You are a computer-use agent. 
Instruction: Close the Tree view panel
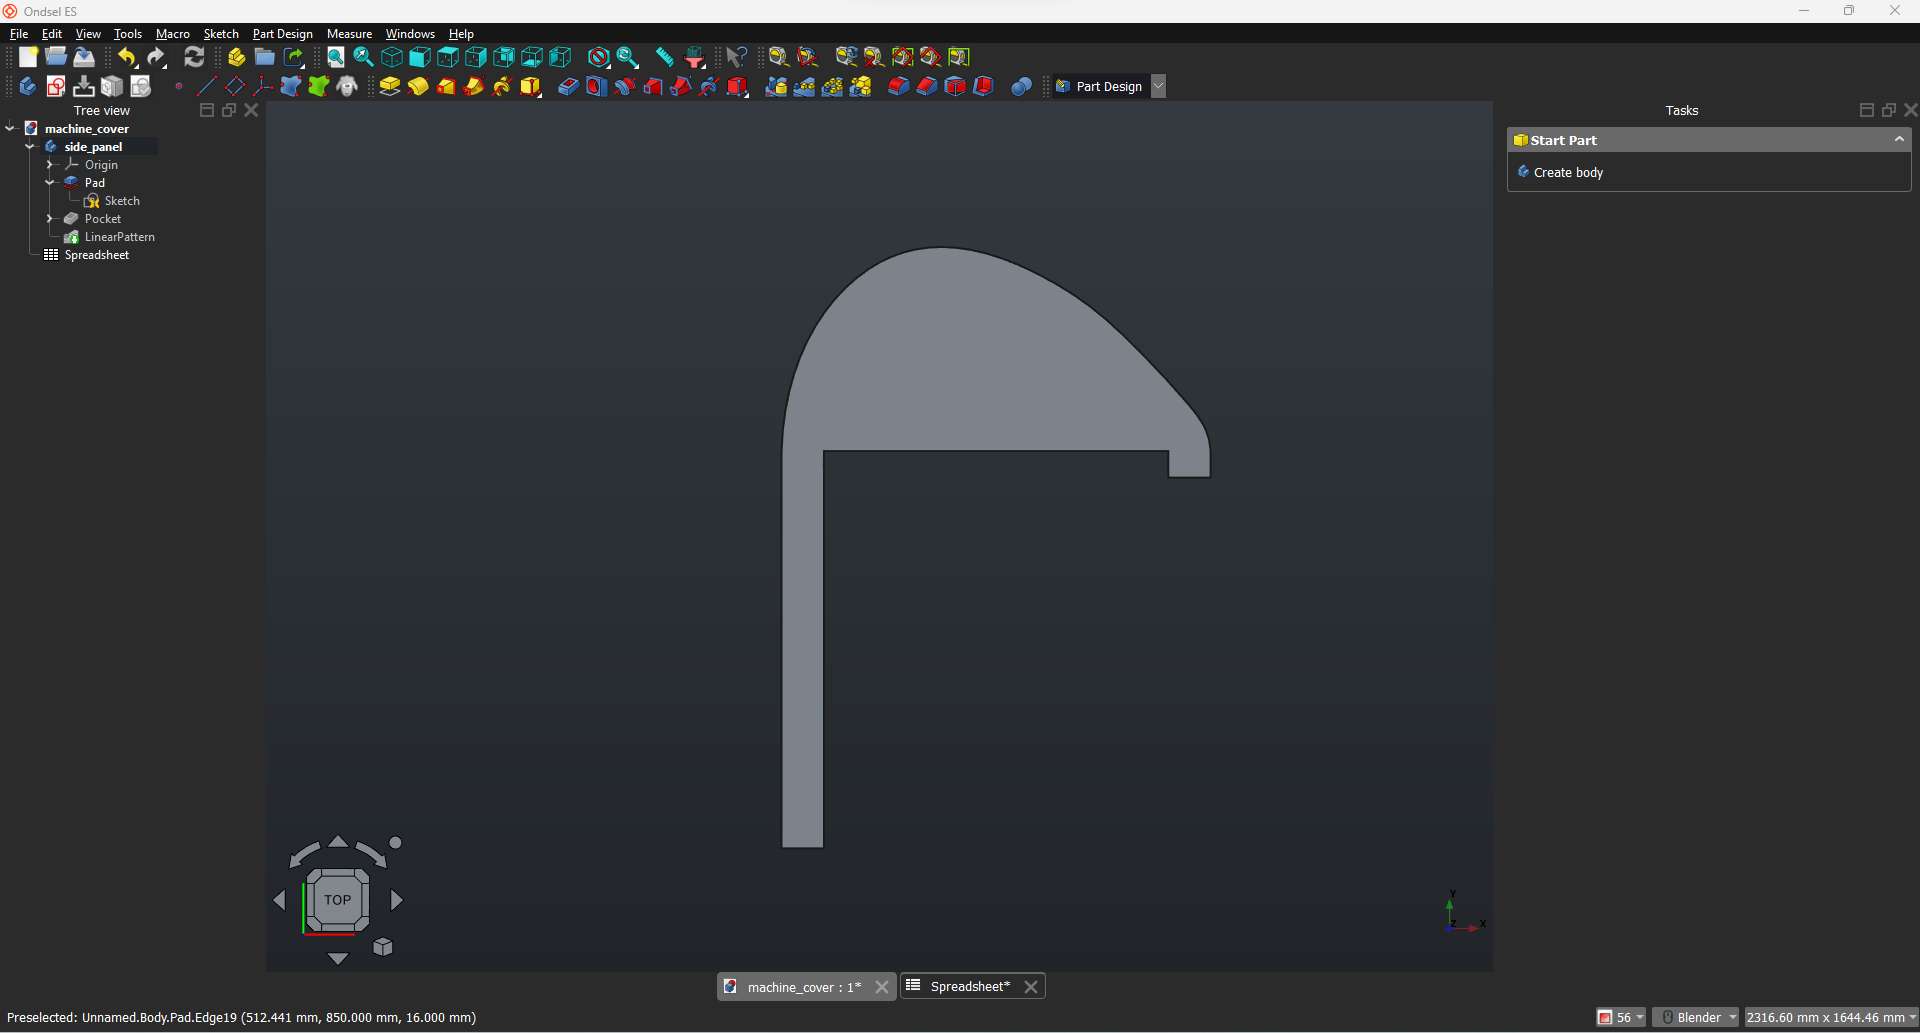pos(251,110)
